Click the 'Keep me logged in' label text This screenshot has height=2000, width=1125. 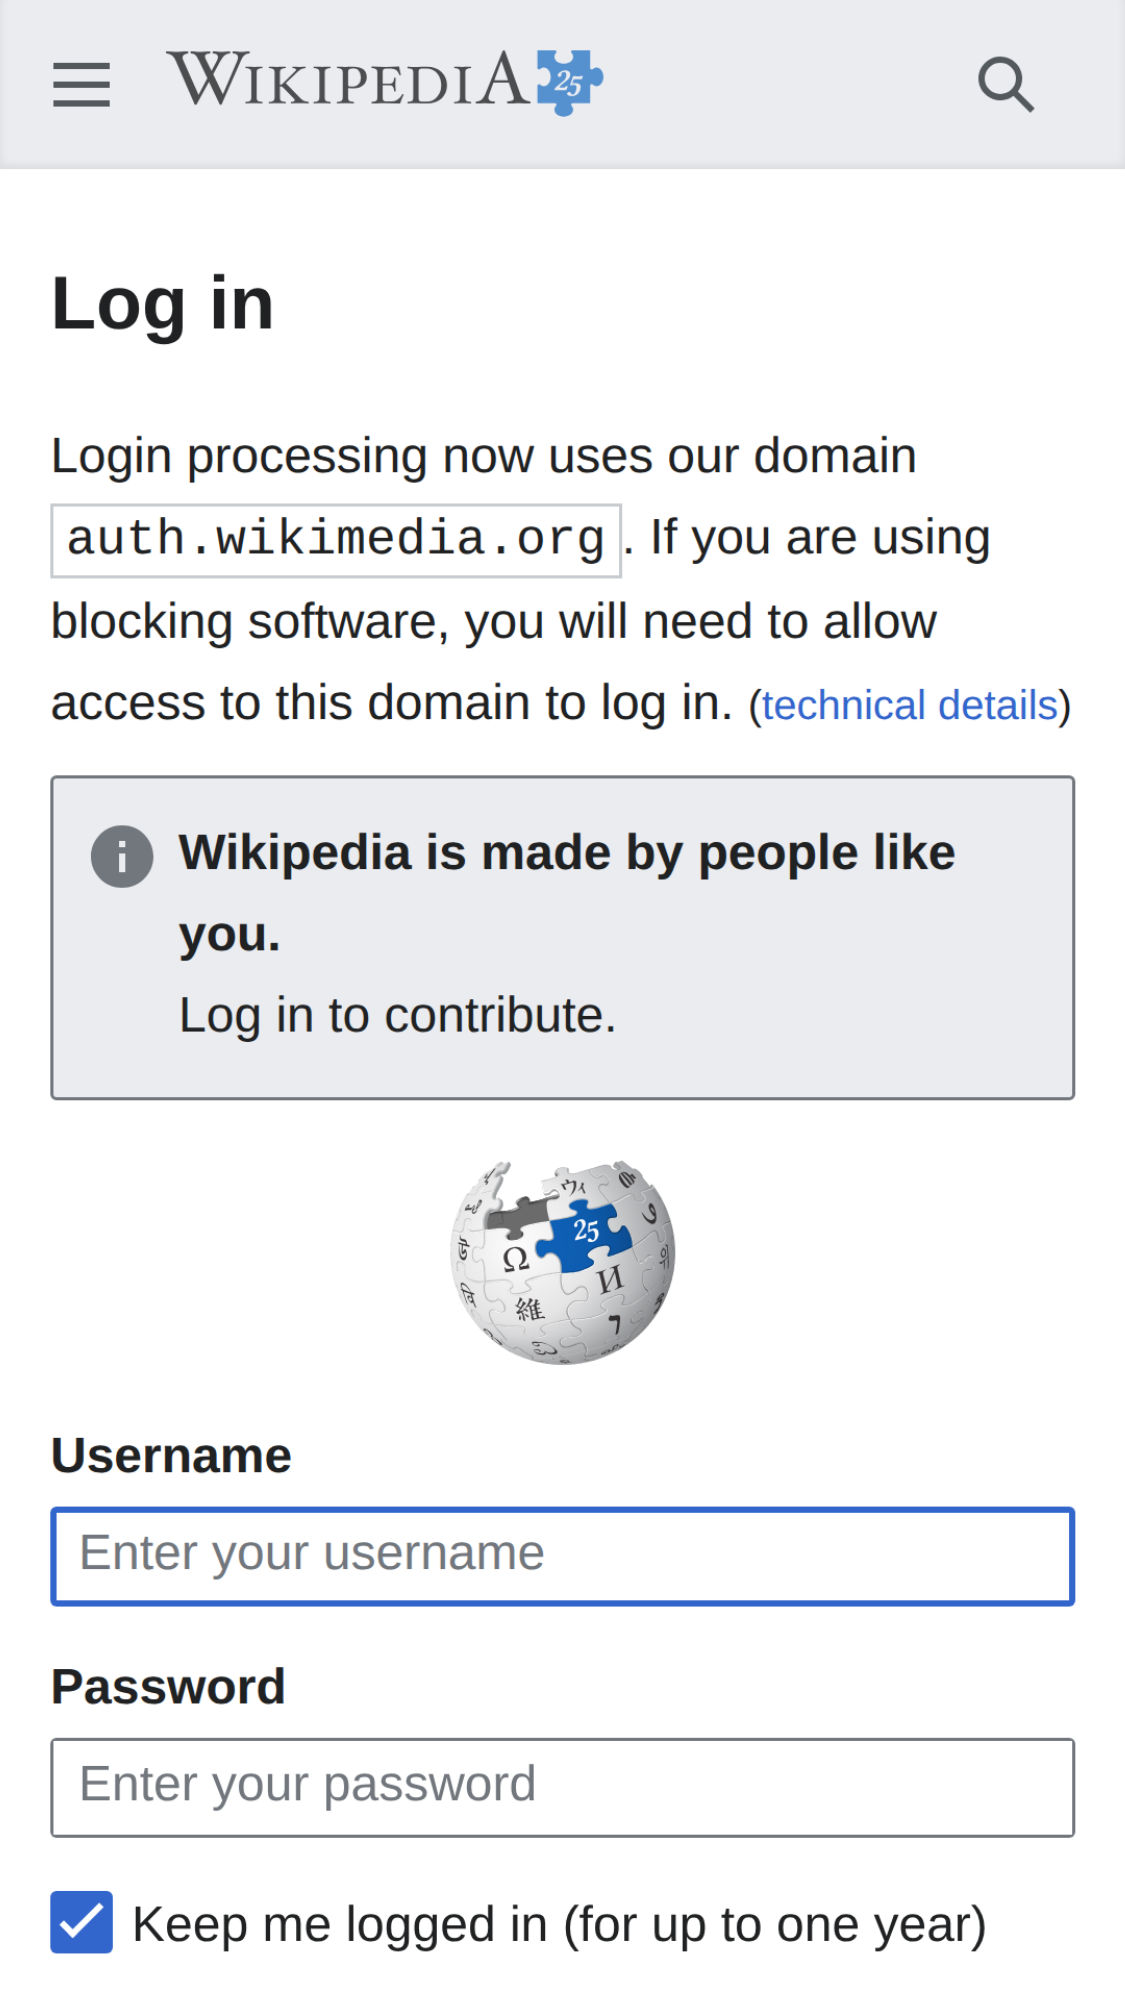559,1924
